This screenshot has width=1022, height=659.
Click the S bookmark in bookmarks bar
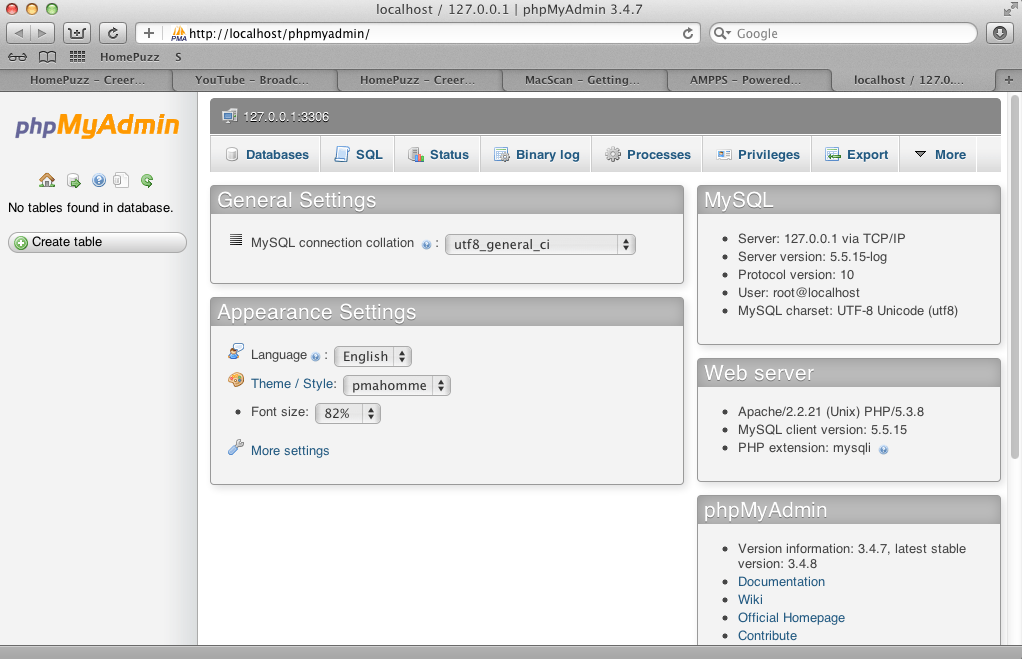click(178, 57)
